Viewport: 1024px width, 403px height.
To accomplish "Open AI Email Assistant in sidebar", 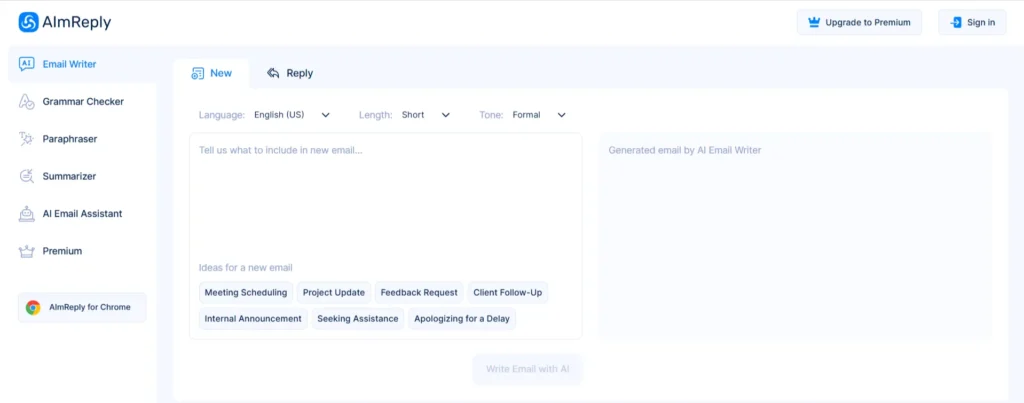I will [82, 214].
